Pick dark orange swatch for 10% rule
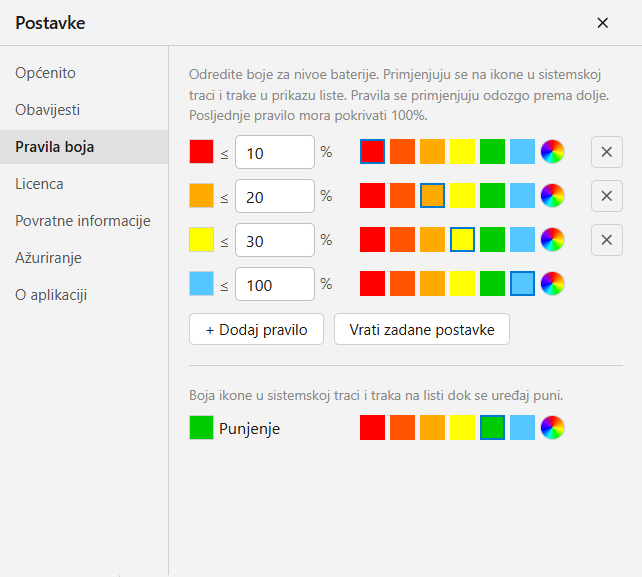The height and width of the screenshot is (577, 642). click(x=402, y=152)
